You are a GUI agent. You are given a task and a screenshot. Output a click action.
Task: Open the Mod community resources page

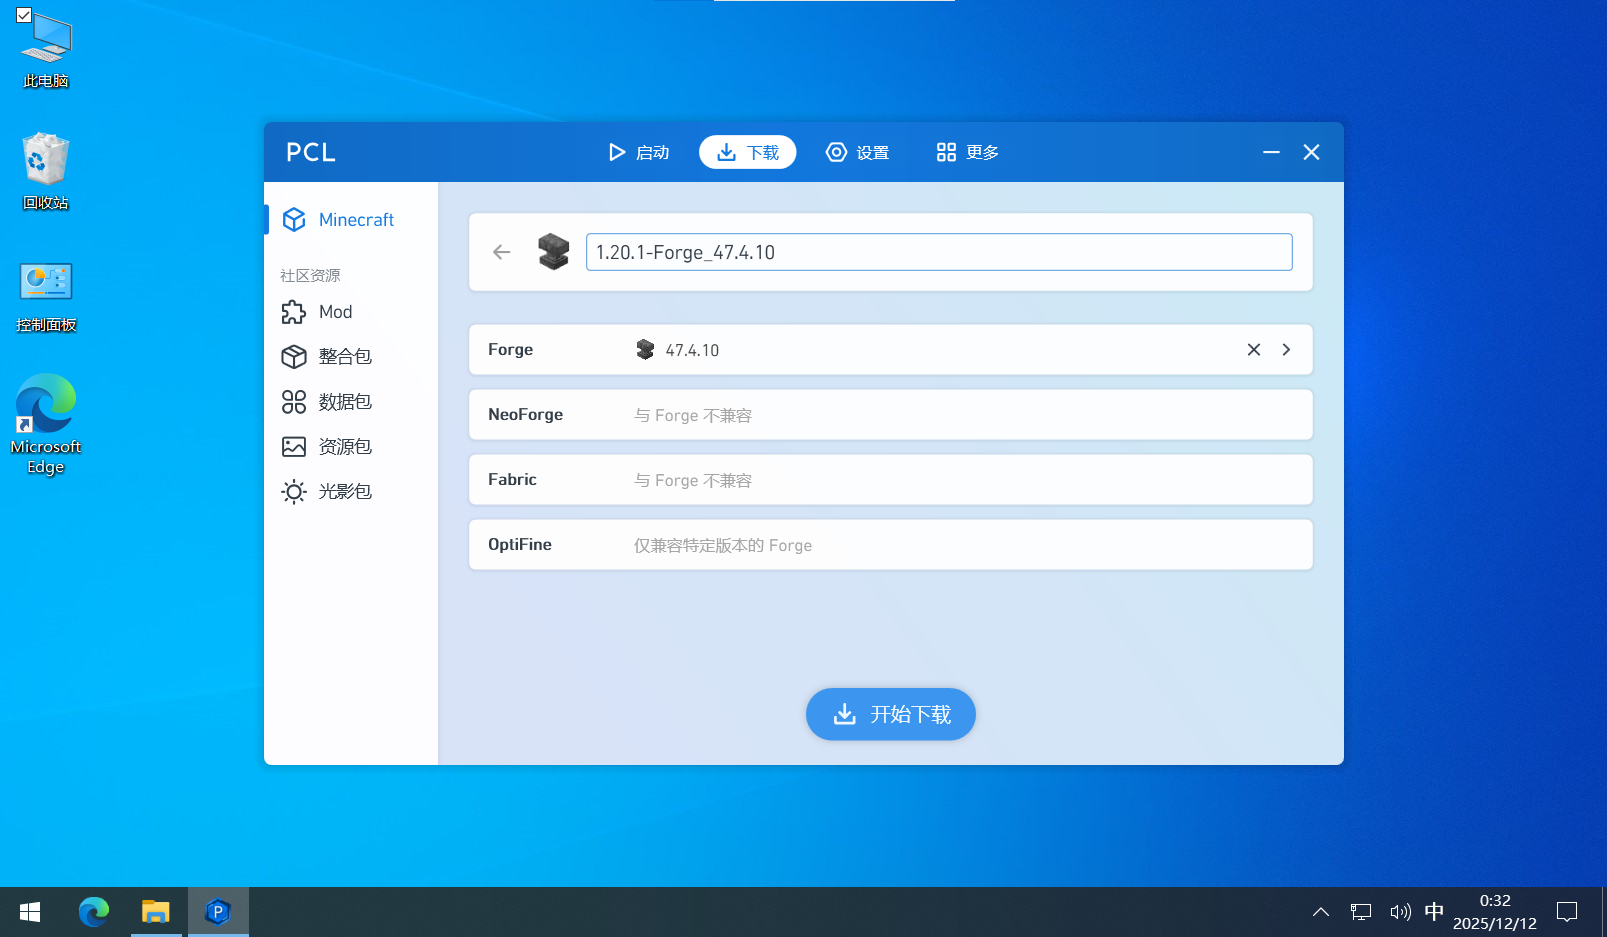tap(335, 312)
